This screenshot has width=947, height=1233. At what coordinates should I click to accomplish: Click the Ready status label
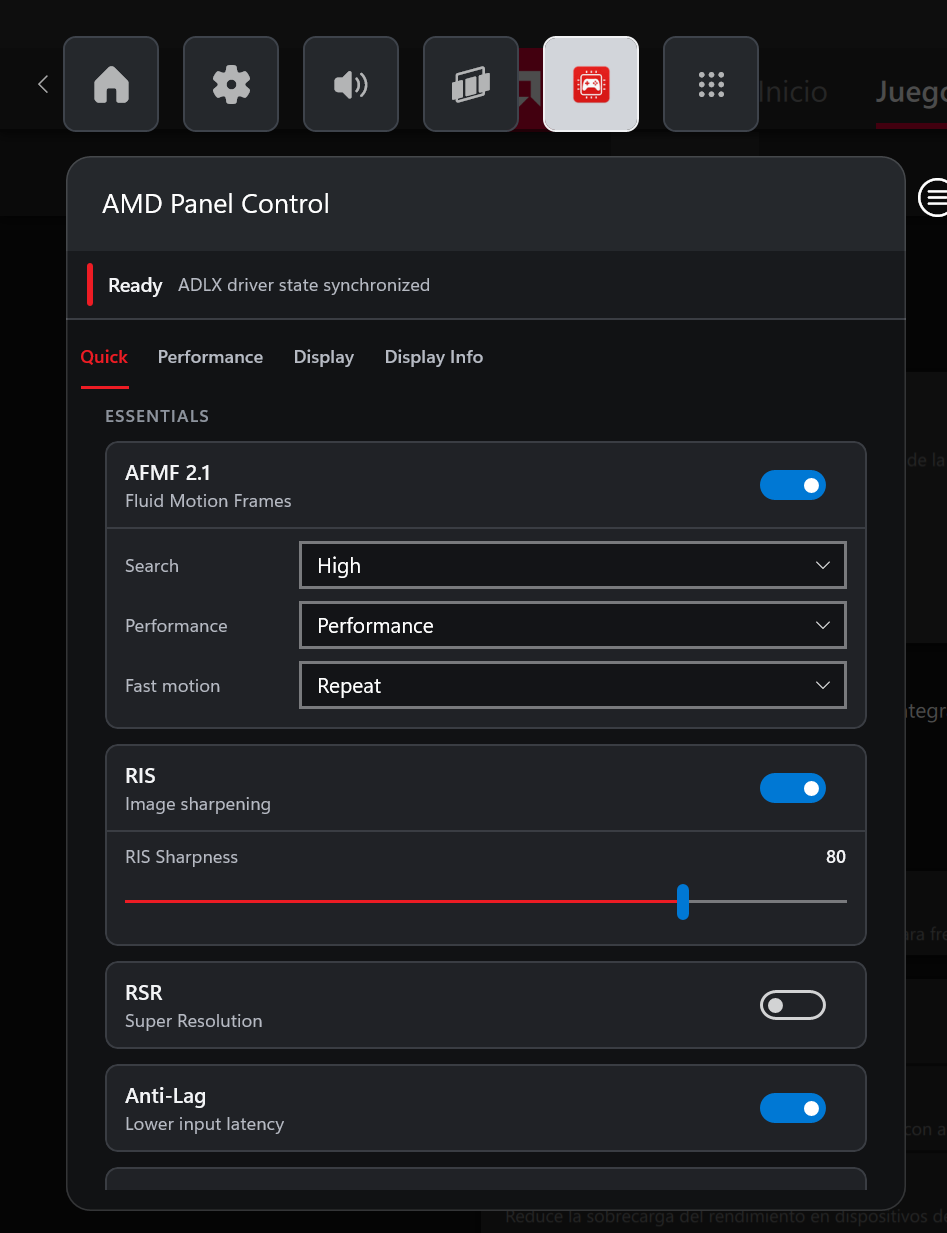pyautogui.click(x=135, y=285)
